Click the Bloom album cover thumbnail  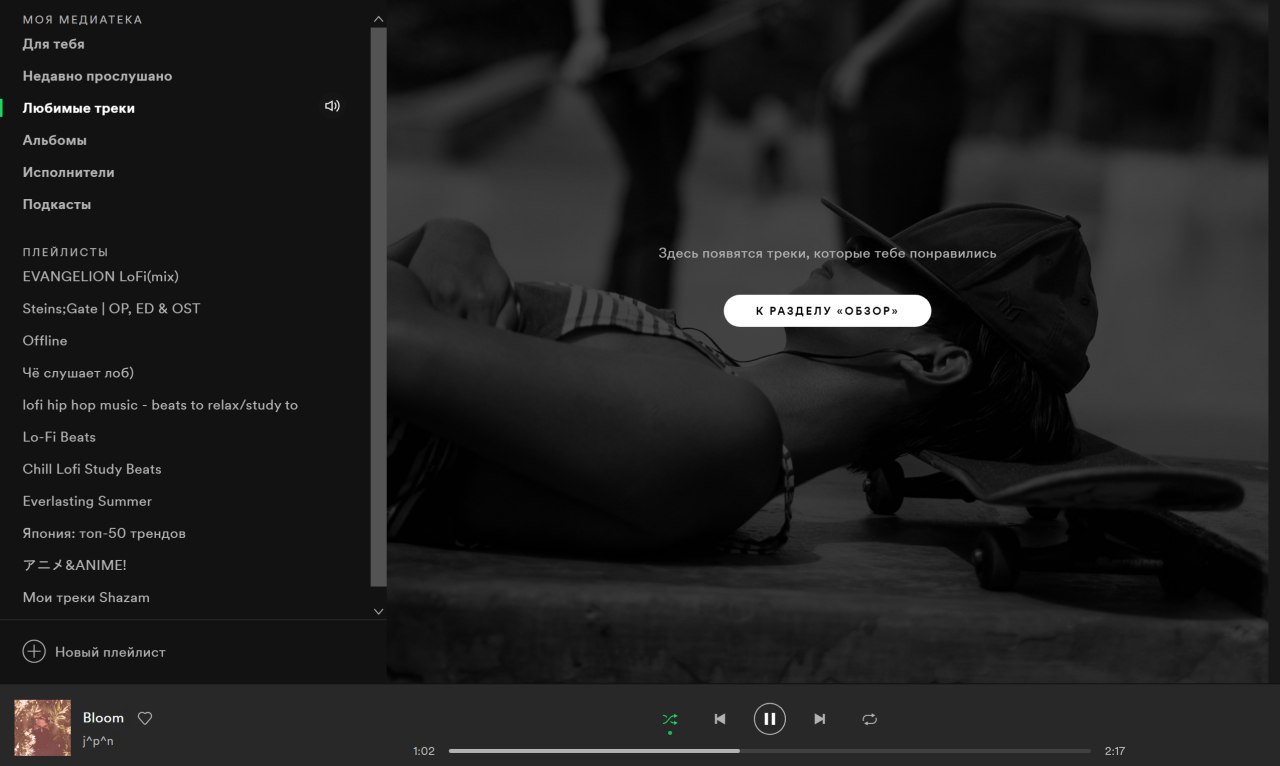point(42,728)
